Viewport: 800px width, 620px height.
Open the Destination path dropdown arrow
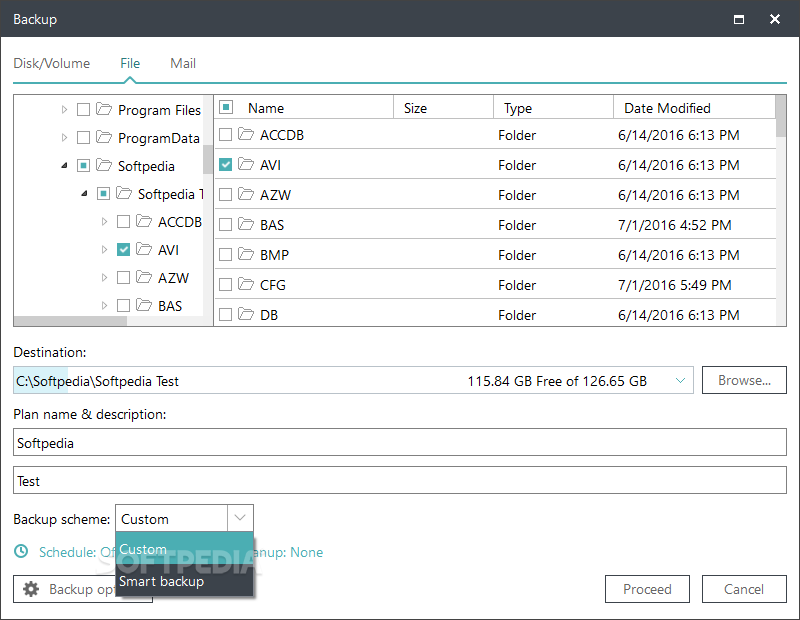[x=680, y=380]
